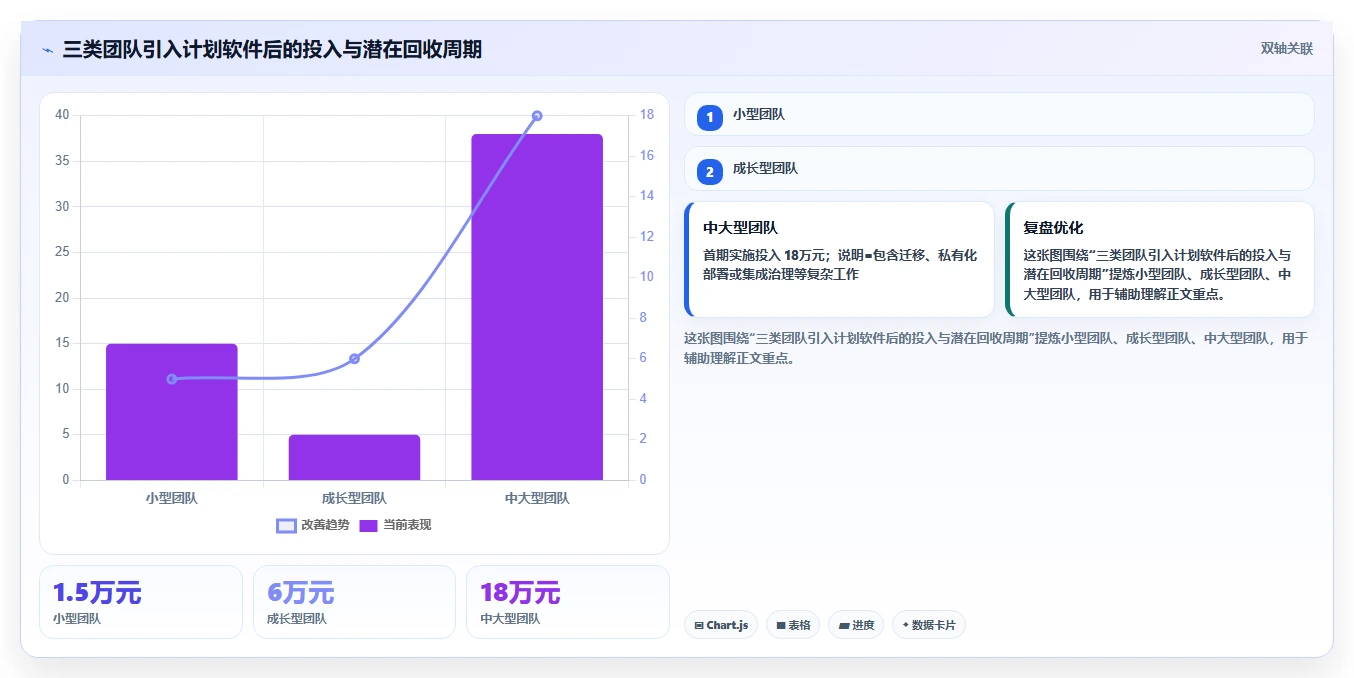Expand the 成长型团队 numbered item
Viewport: 1354px width, 678px height.
pos(999,169)
